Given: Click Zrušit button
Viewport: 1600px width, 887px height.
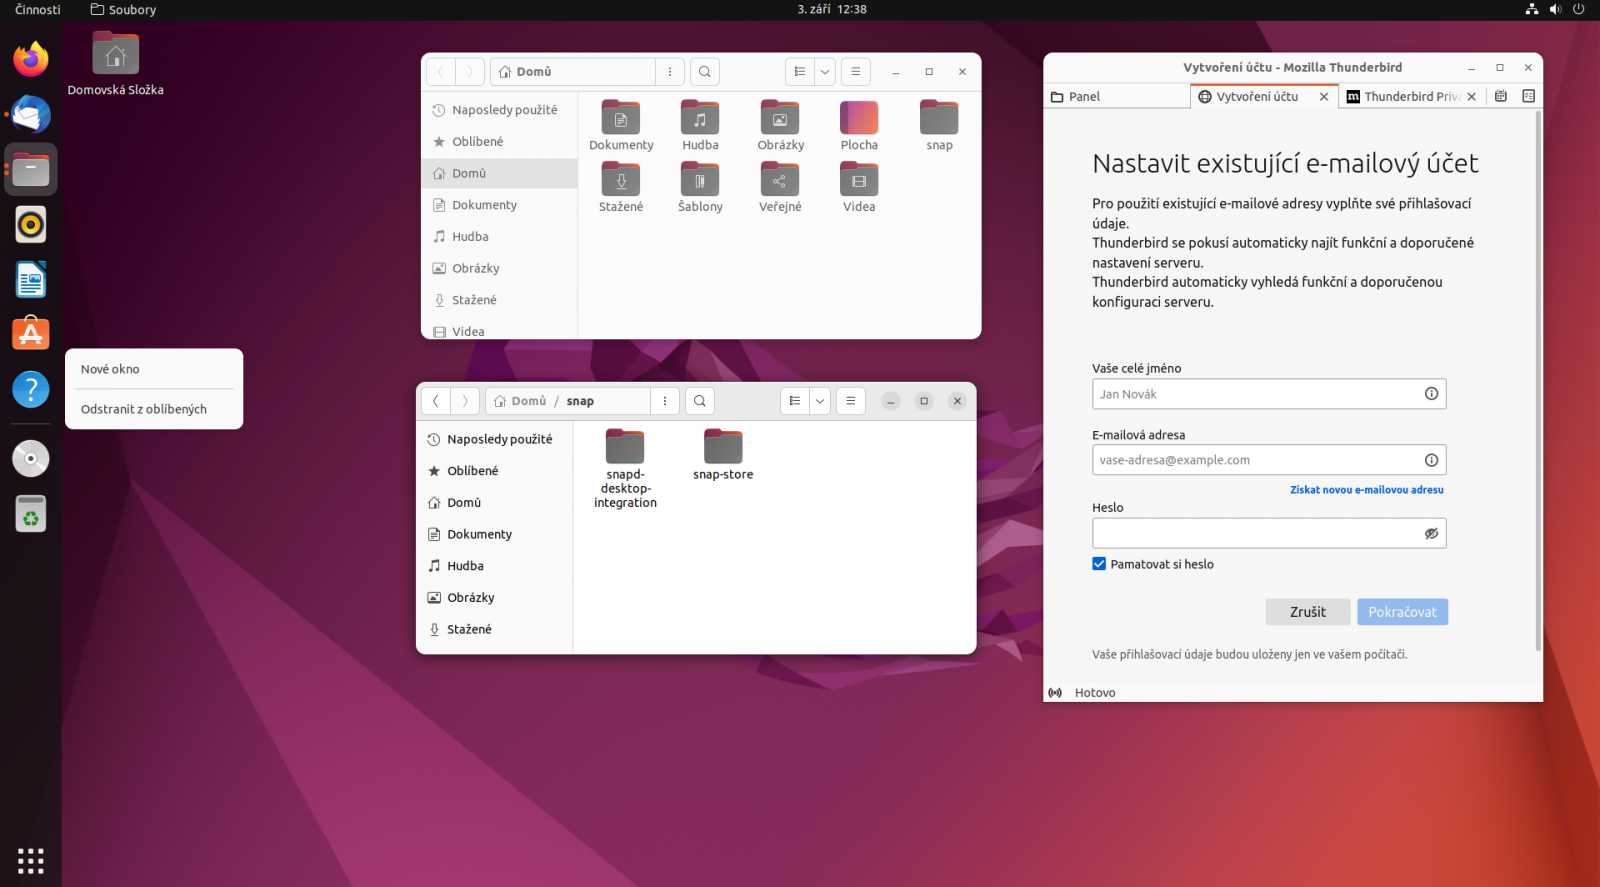Looking at the screenshot, I should coord(1308,612).
